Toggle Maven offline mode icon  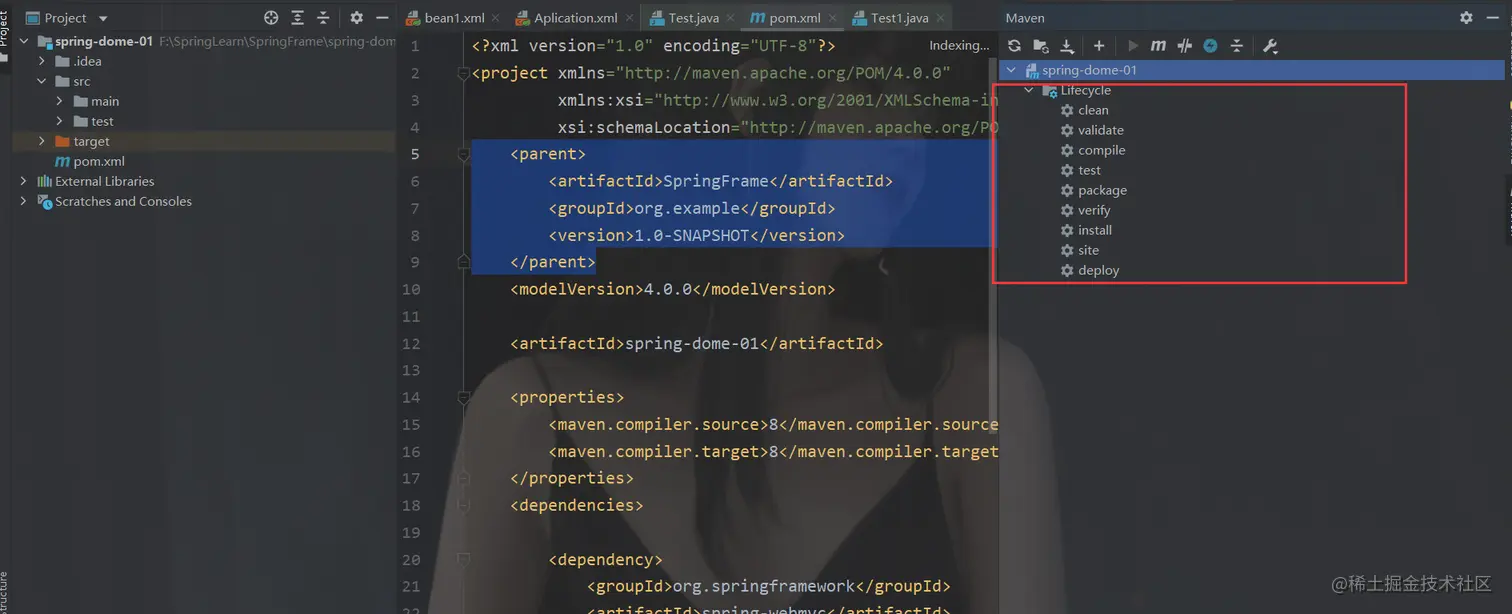point(1210,46)
